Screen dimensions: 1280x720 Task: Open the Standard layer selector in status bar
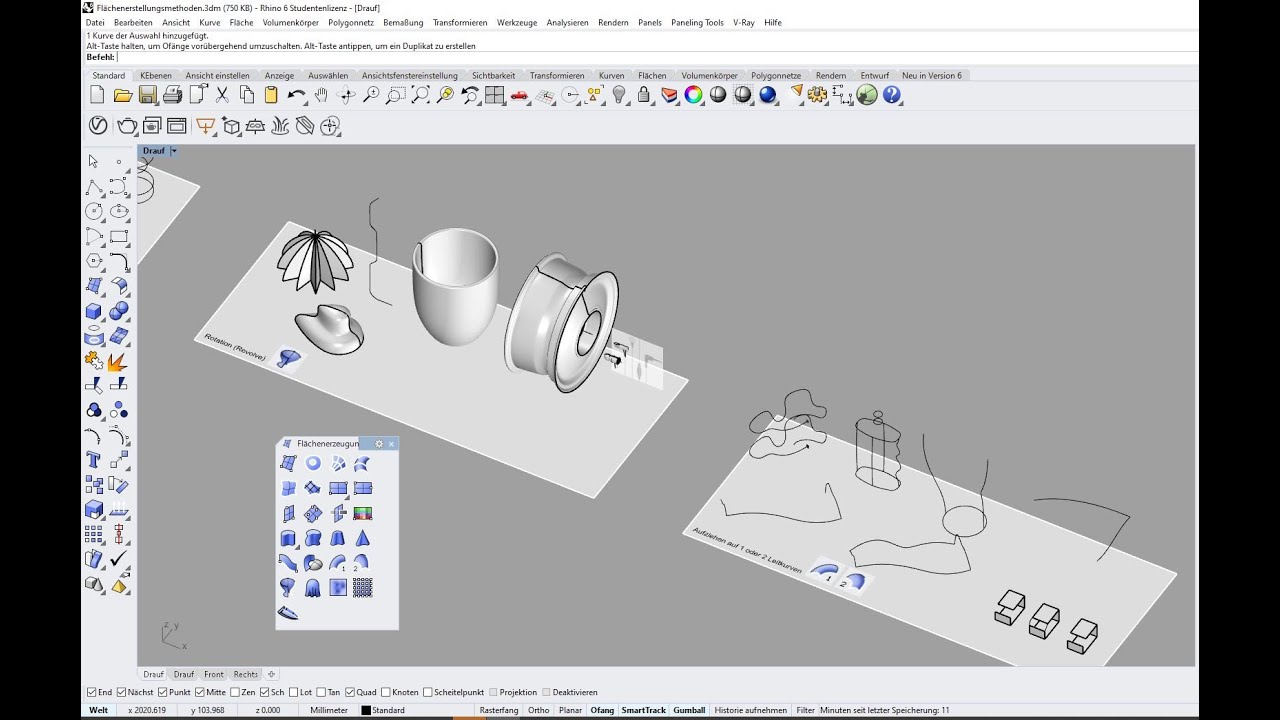tap(414, 710)
